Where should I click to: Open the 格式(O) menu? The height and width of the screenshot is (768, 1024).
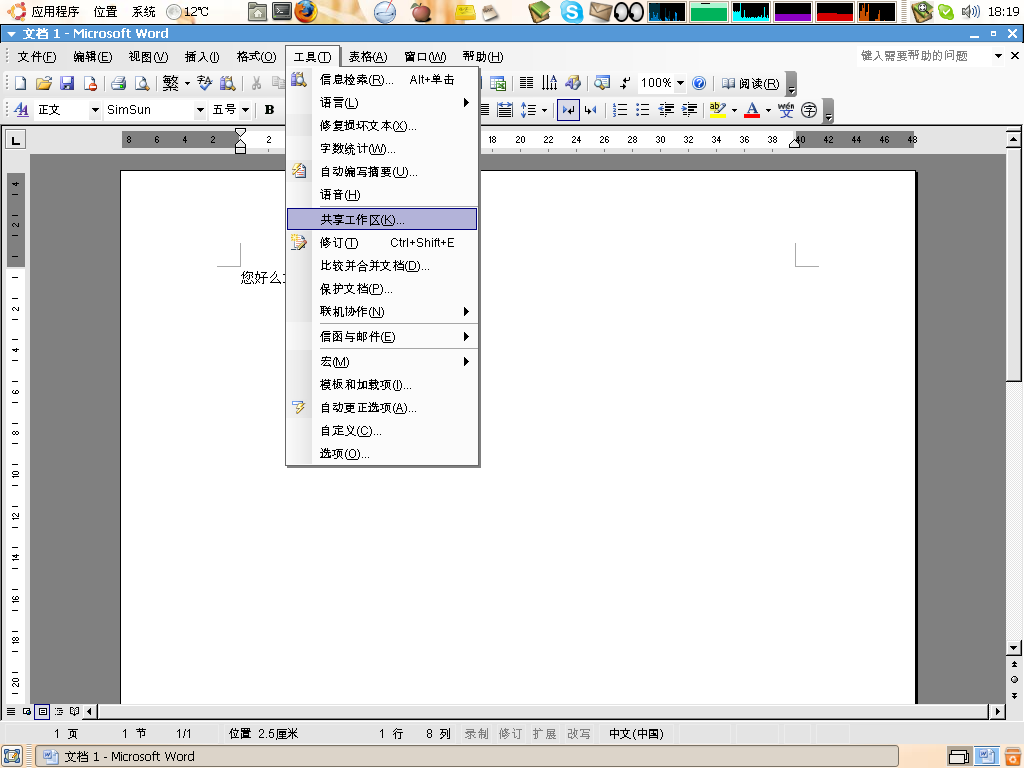click(256, 57)
